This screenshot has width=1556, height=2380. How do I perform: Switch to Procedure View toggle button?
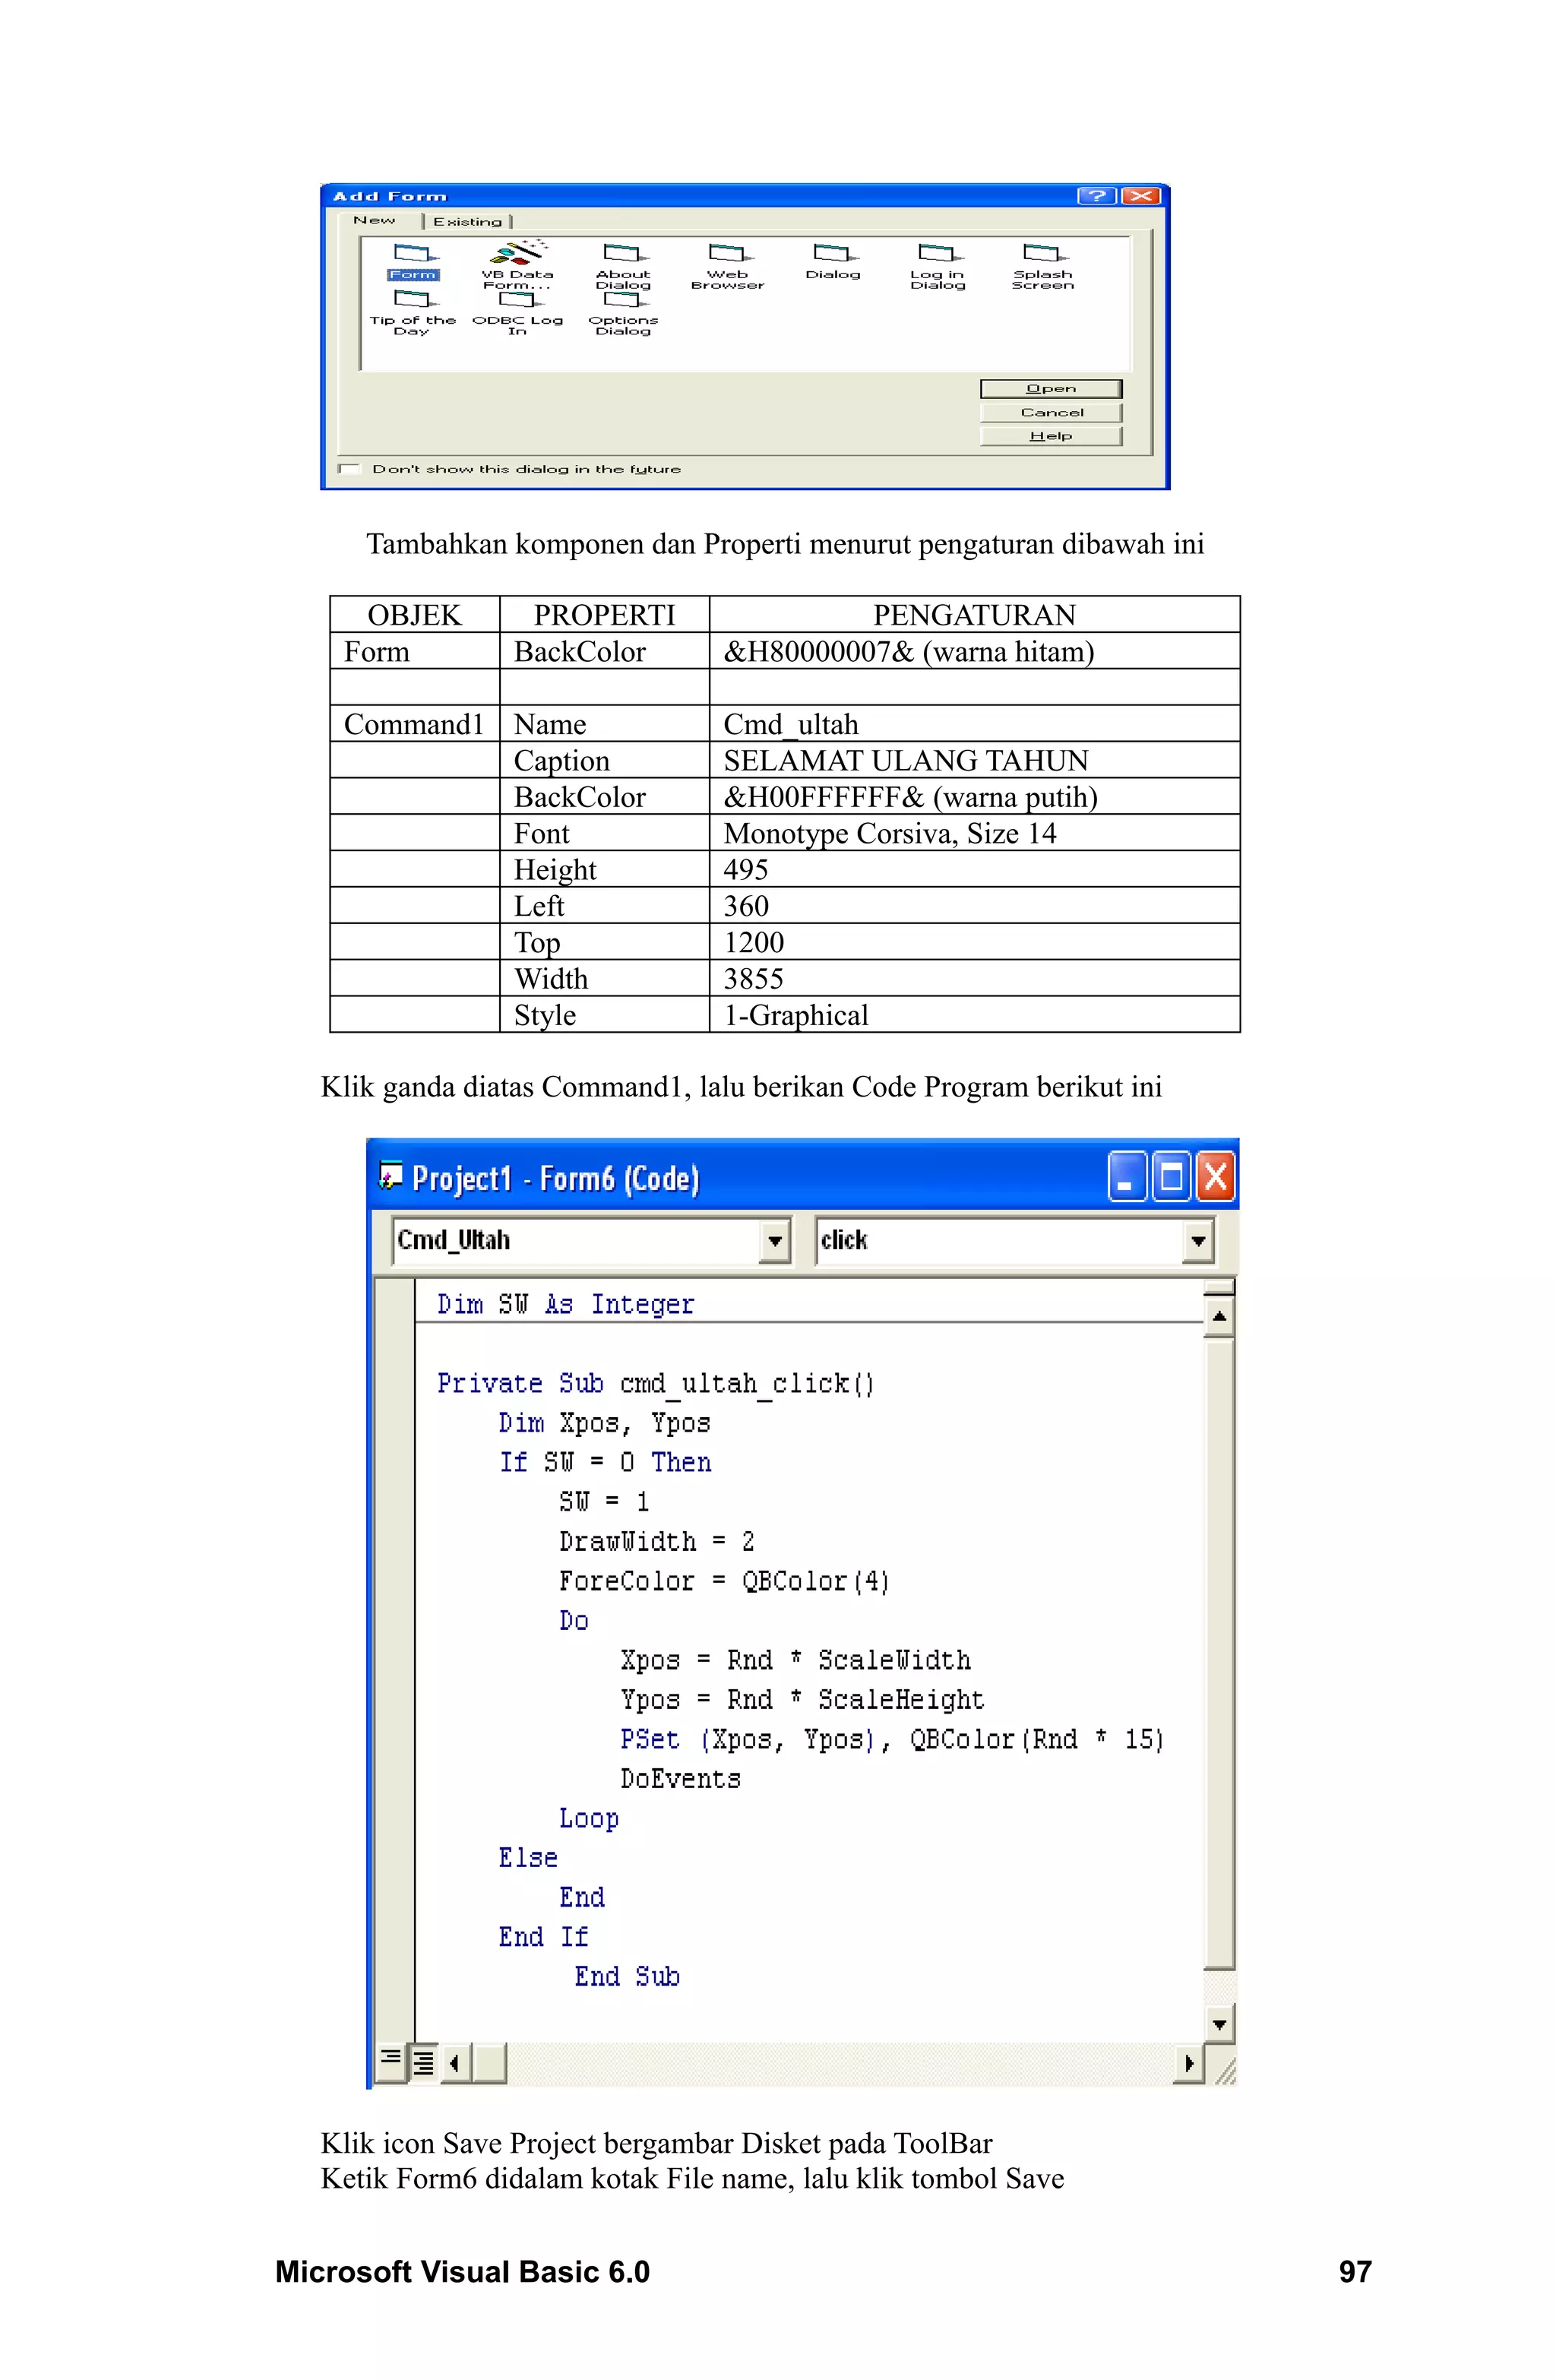[x=391, y=2061]
